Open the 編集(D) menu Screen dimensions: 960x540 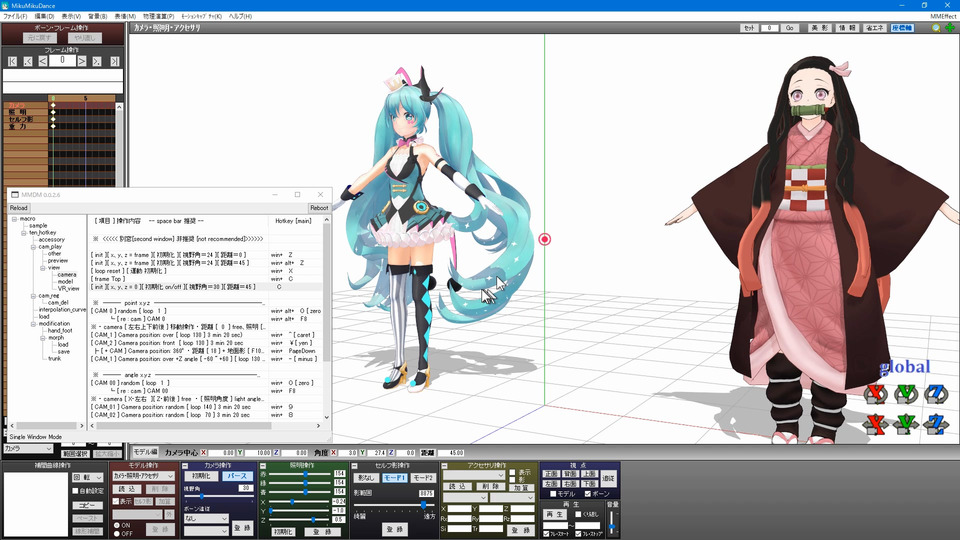click(x=44, y=17)
